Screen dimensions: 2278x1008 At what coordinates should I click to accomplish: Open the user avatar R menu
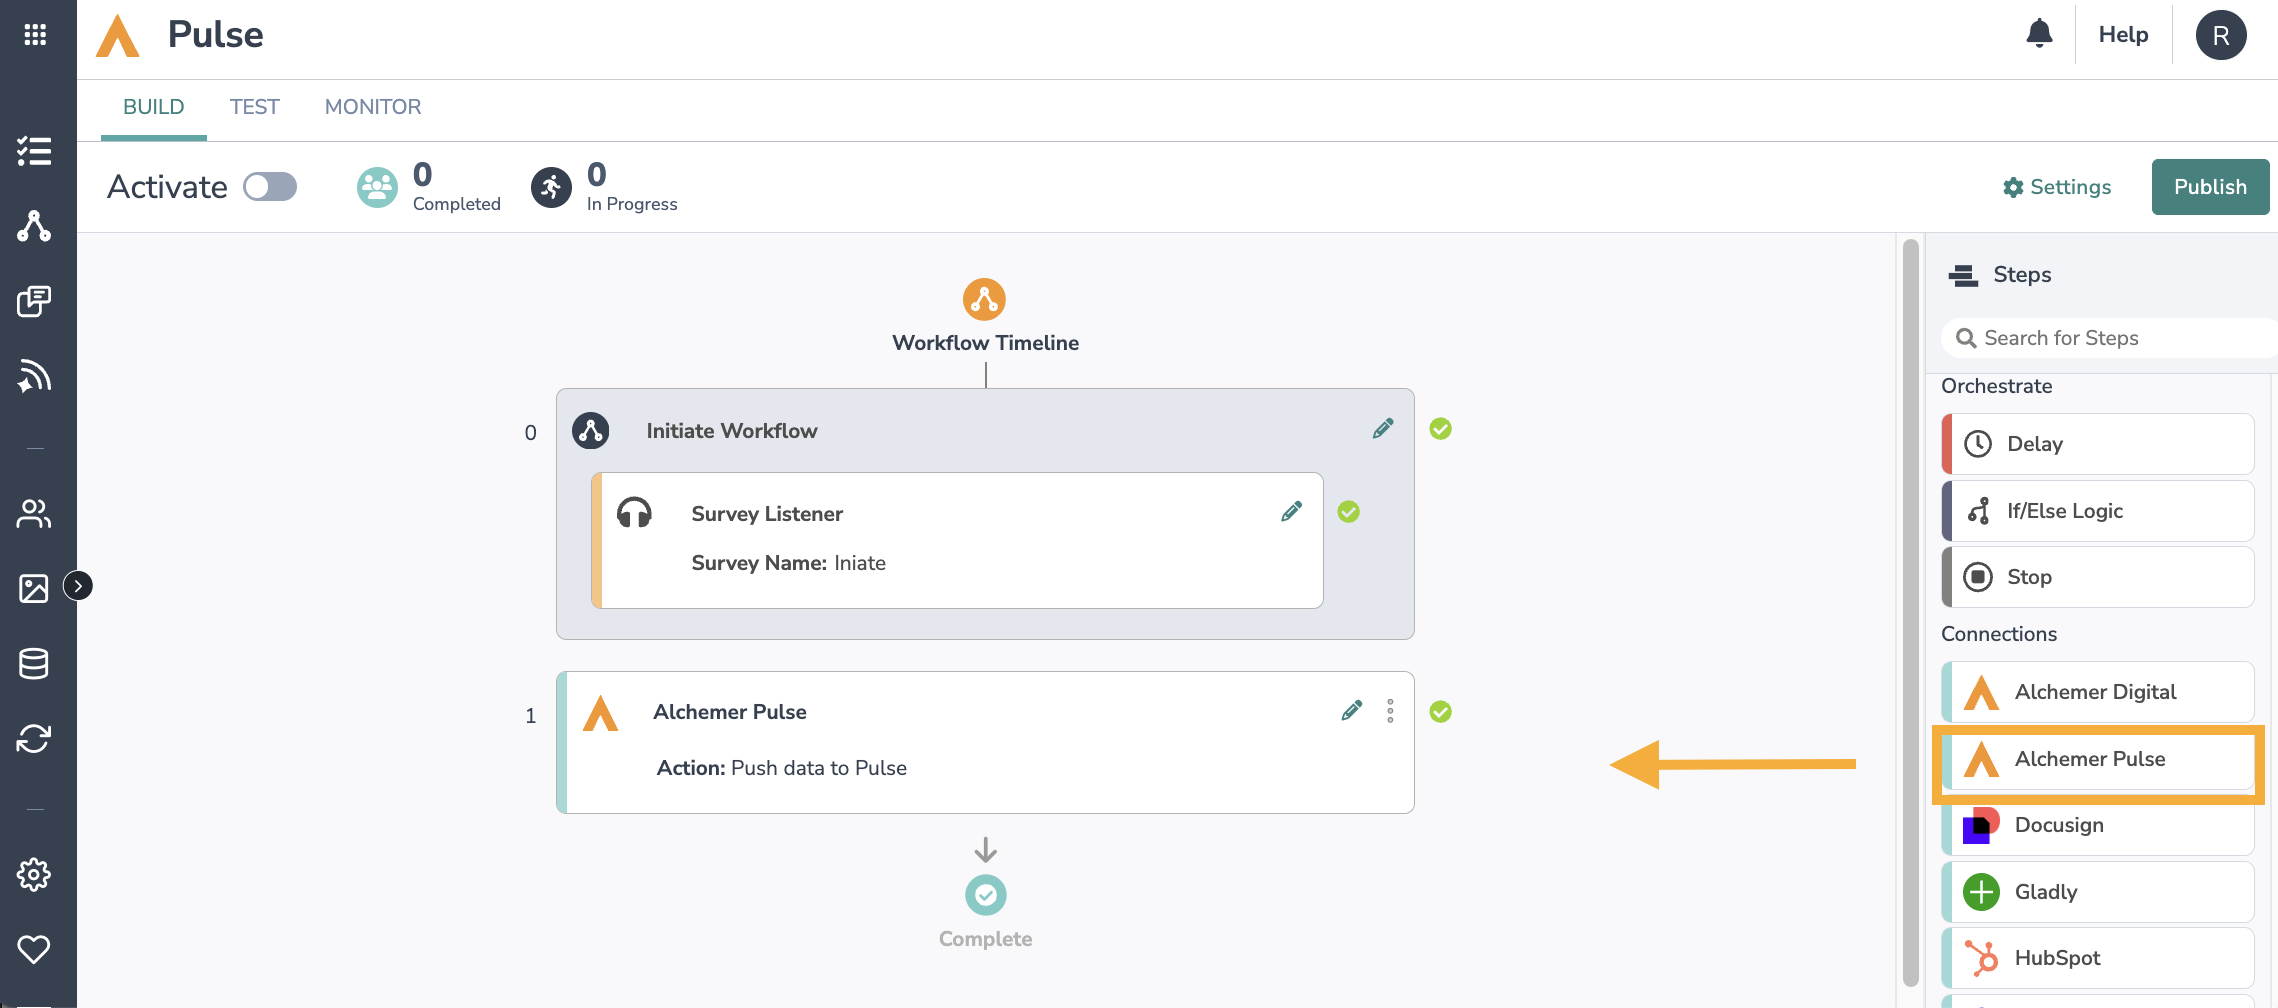(2220, 35)
